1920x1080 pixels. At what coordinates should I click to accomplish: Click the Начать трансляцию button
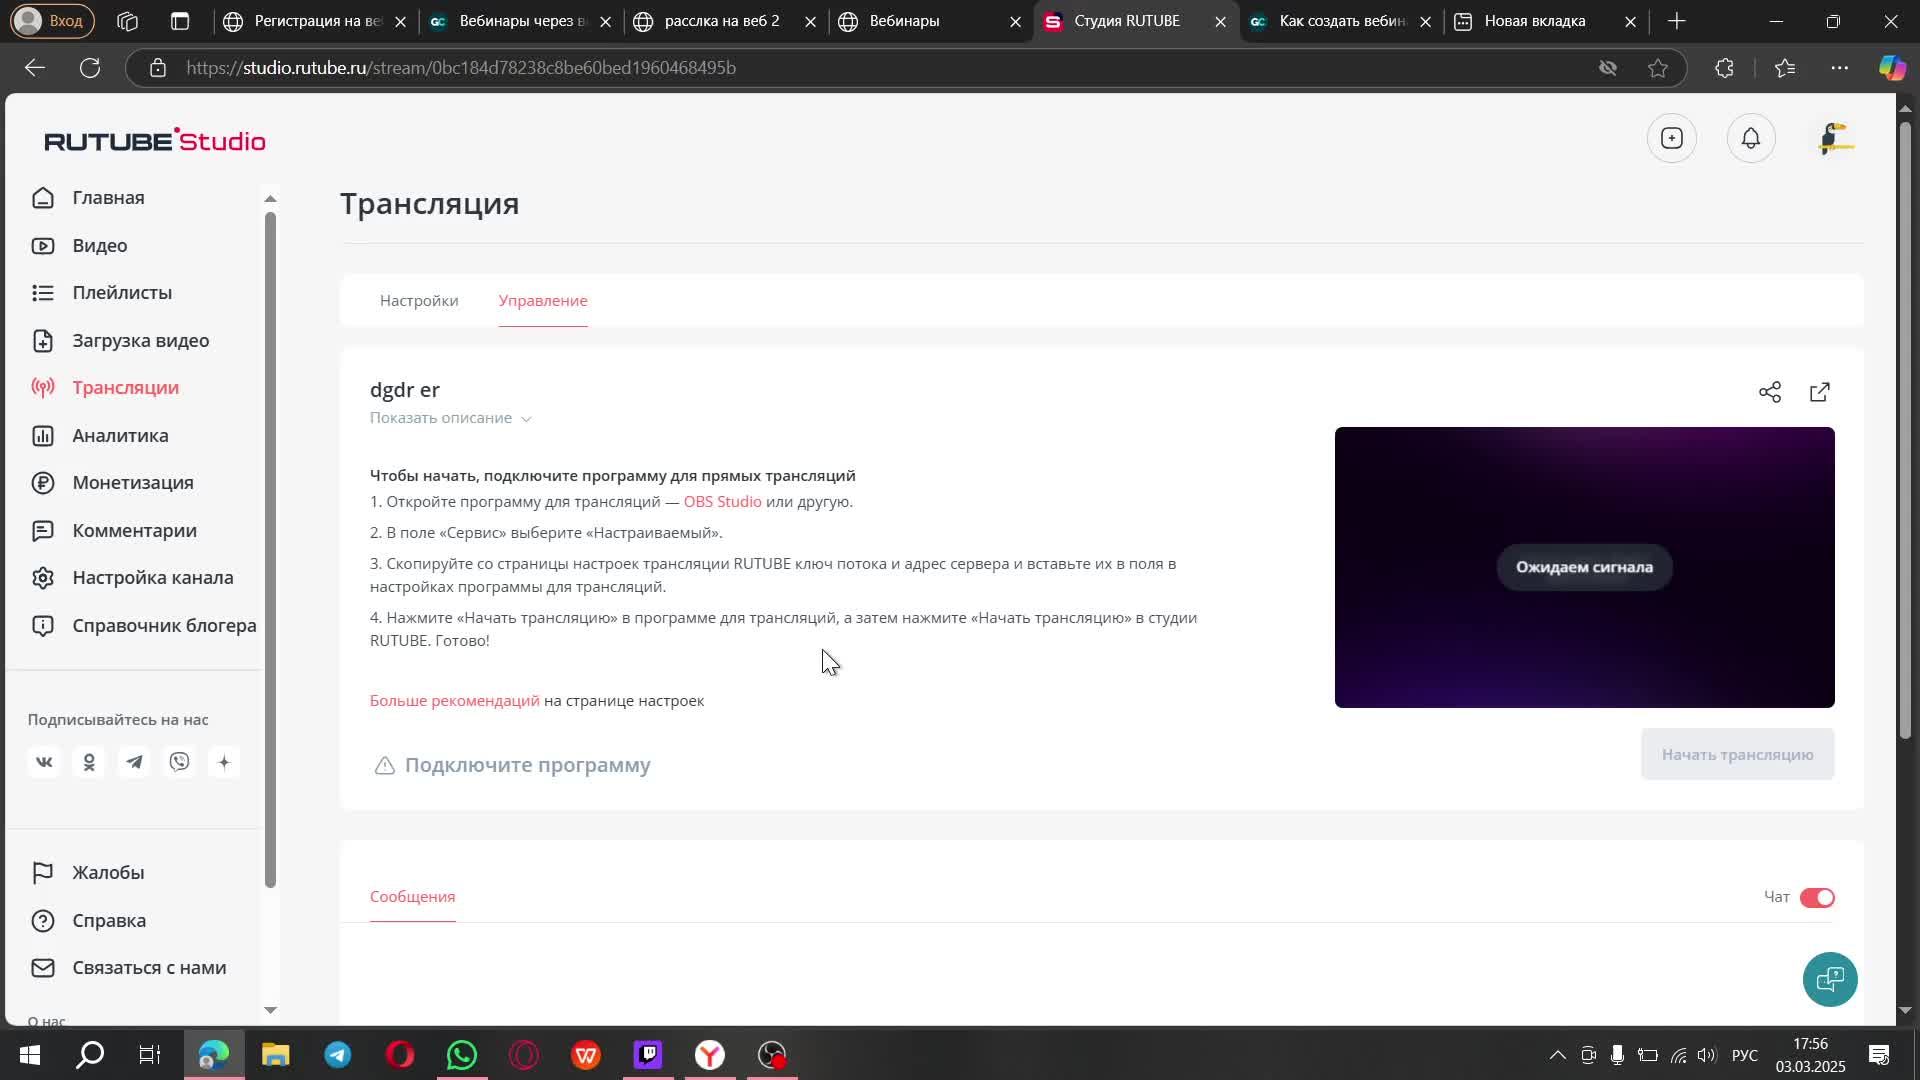click(1737, 755)
